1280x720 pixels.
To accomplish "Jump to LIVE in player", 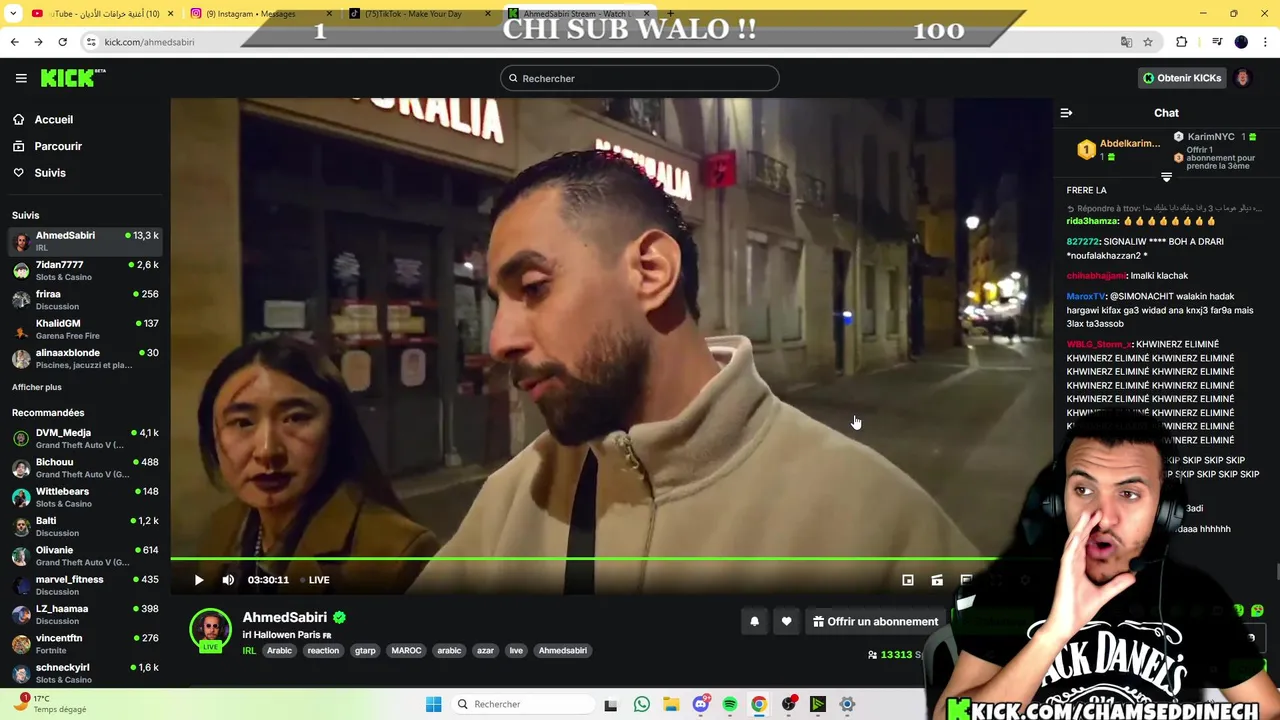I will click(x=313, y=580).
